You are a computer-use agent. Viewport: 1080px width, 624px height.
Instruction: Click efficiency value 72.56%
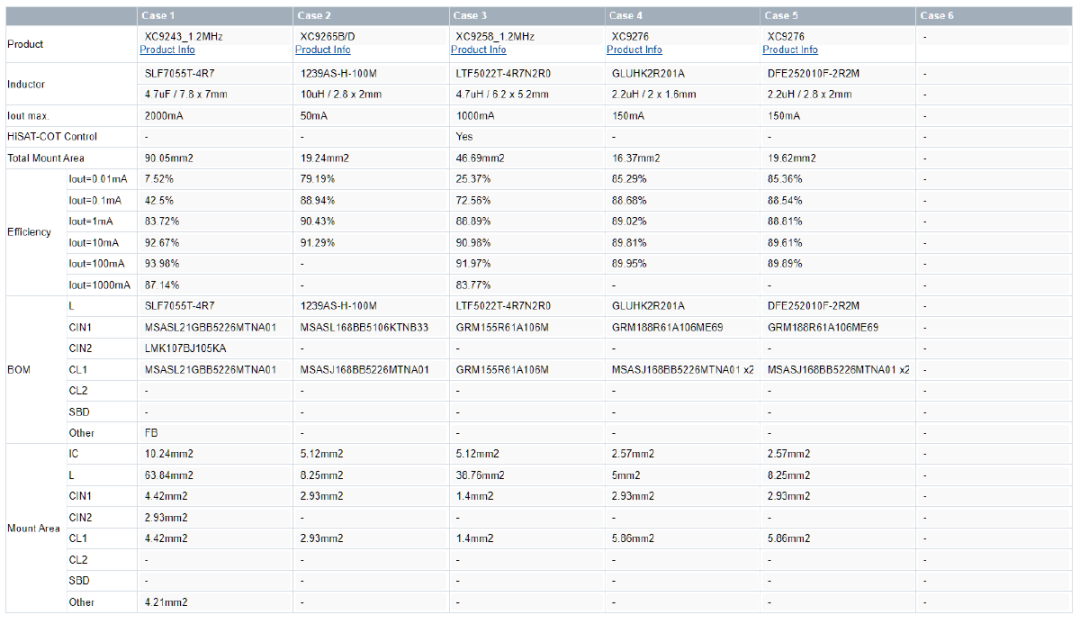tap(473, 200)
